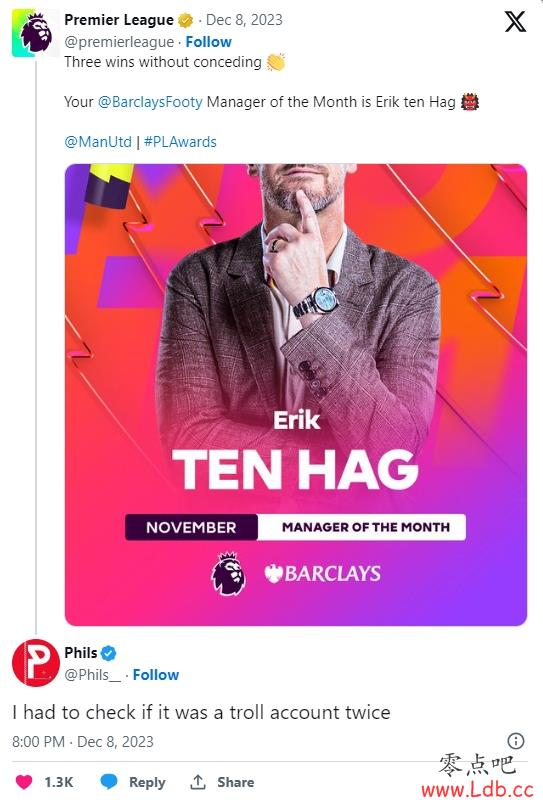Viewport: 543px width, 800px height.
Task: Click the gold verified badge beside Premier League
Action: coord(186,20)
